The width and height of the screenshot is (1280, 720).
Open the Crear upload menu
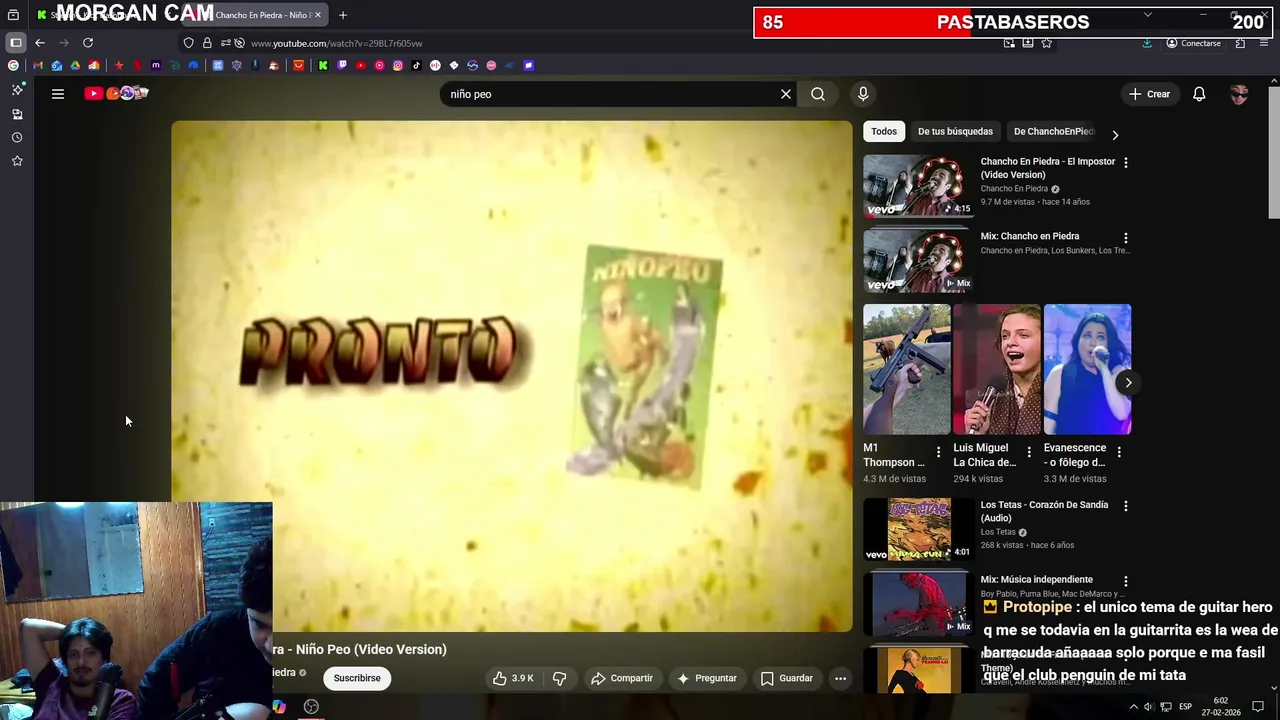(x=1150, y=94)
